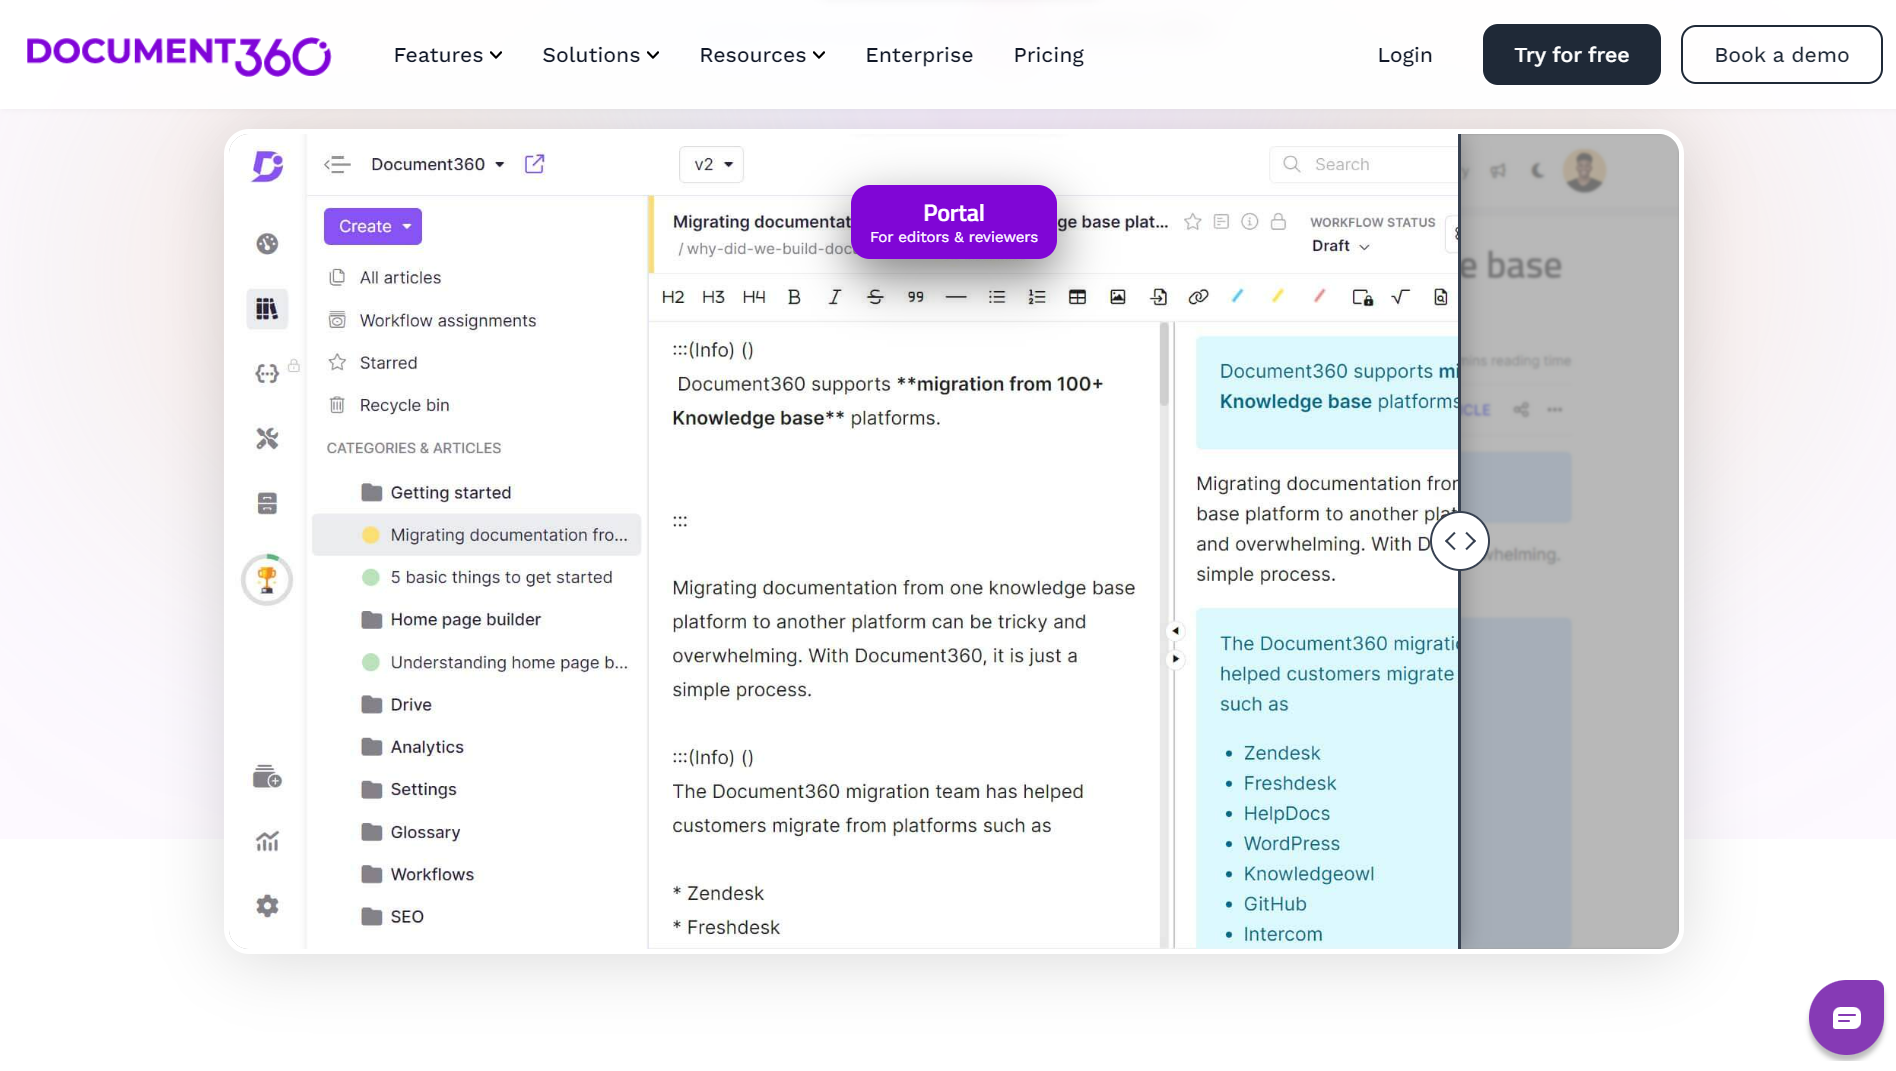This screenshot has width=1896, height=1071.
Task: Open the Create dropdown button
Action: click(373, 226)
